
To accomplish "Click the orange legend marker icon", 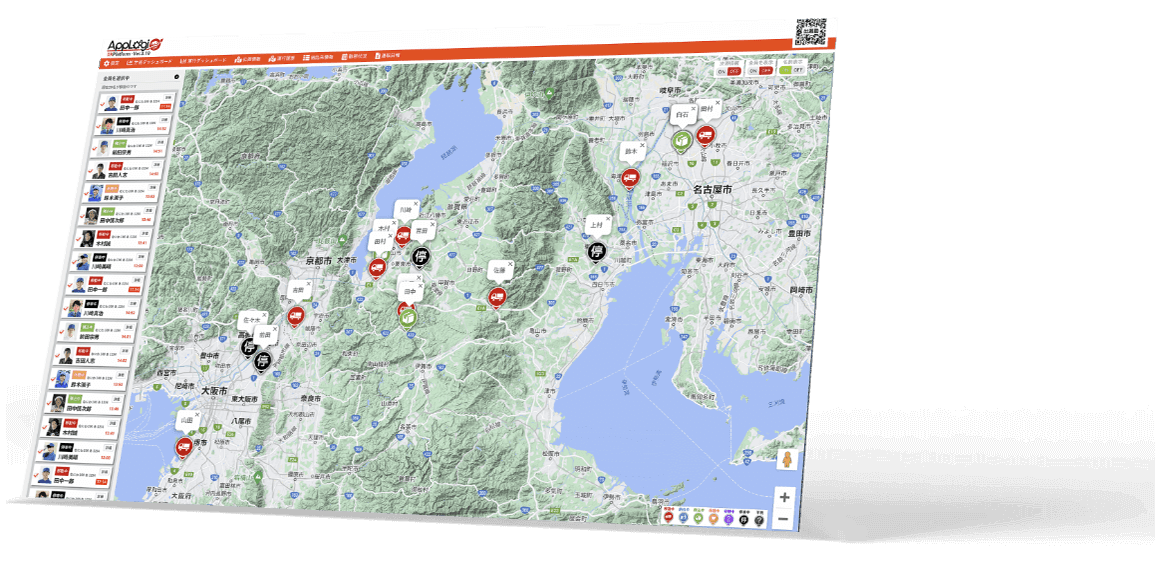I will point(713,519).
